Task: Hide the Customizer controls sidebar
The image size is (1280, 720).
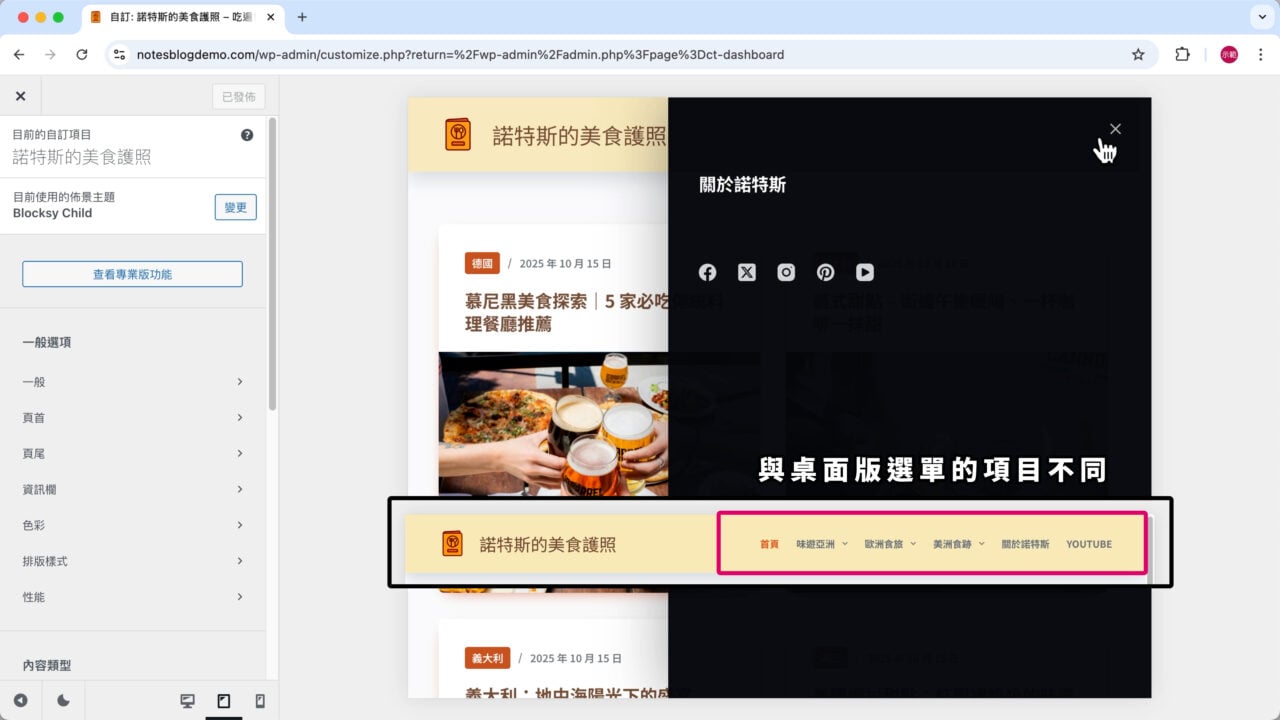Action: pyautogui.click(x=20, y=701)
